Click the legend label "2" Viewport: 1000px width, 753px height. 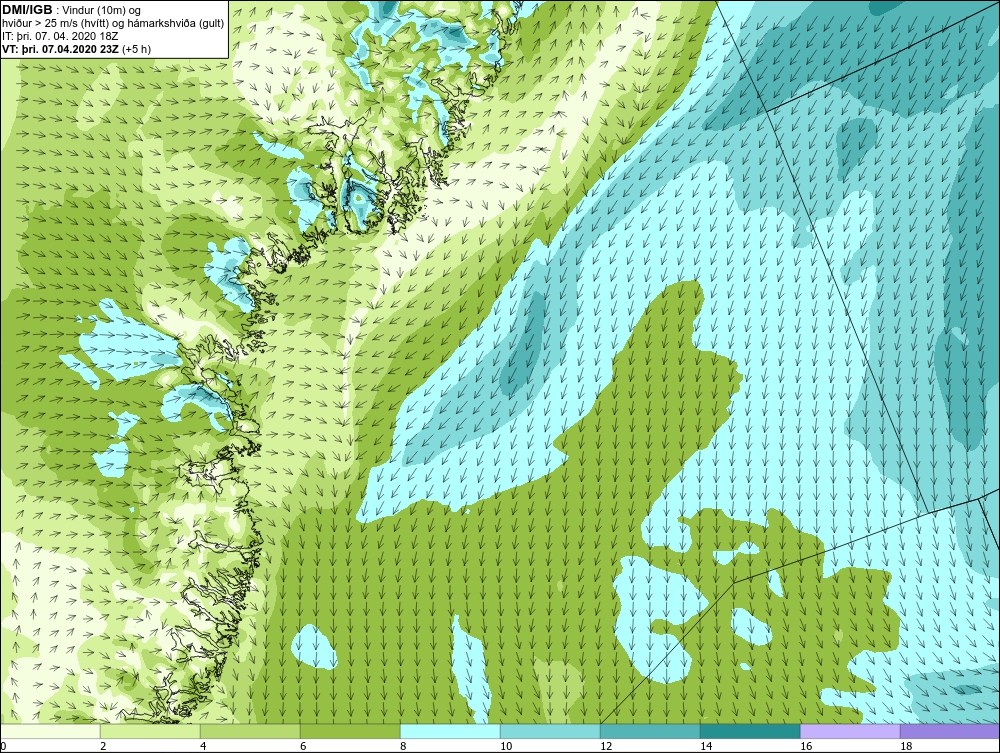103,746
